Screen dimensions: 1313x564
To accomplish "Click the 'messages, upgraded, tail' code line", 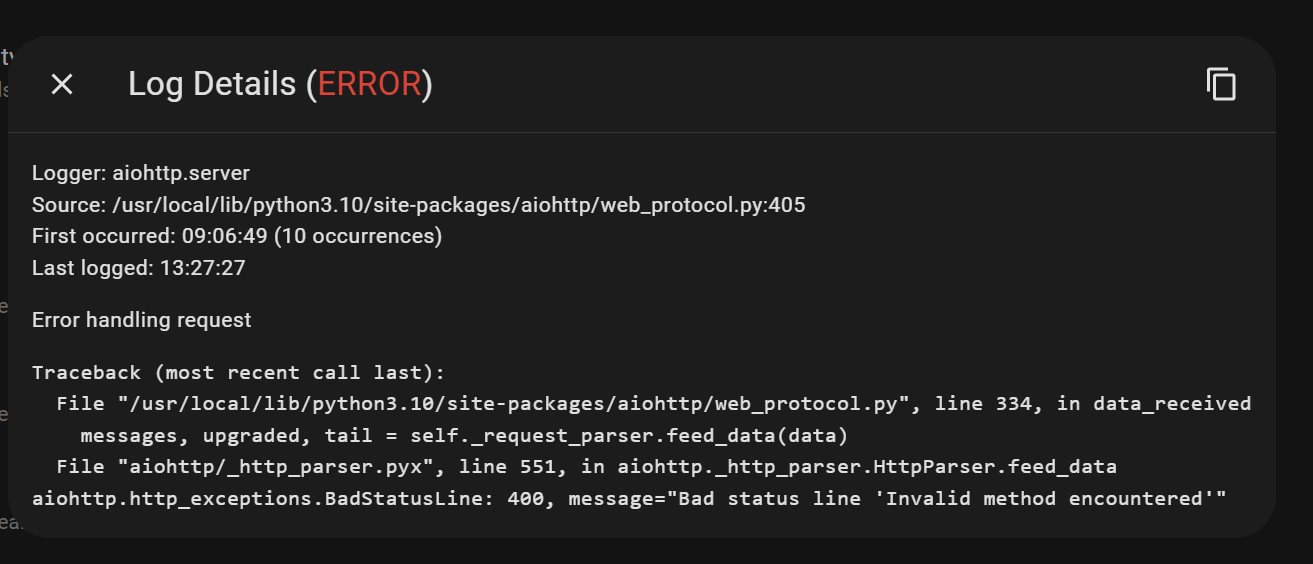I will [464, 436].
